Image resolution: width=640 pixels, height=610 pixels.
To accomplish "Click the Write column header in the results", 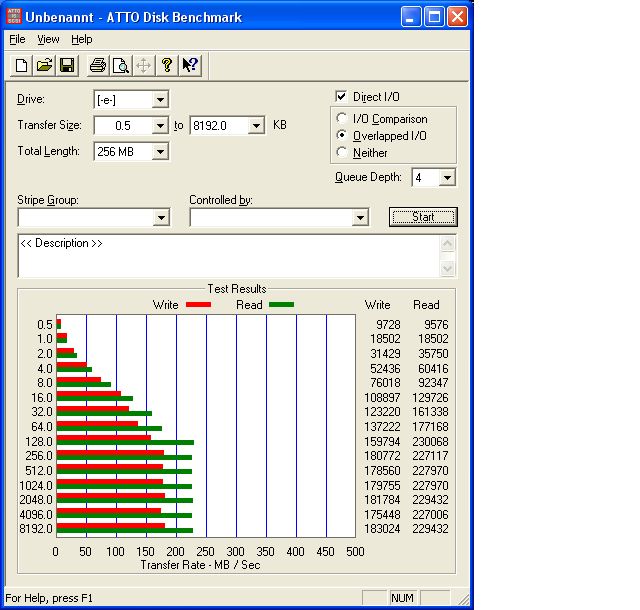I will click(378, 305).
